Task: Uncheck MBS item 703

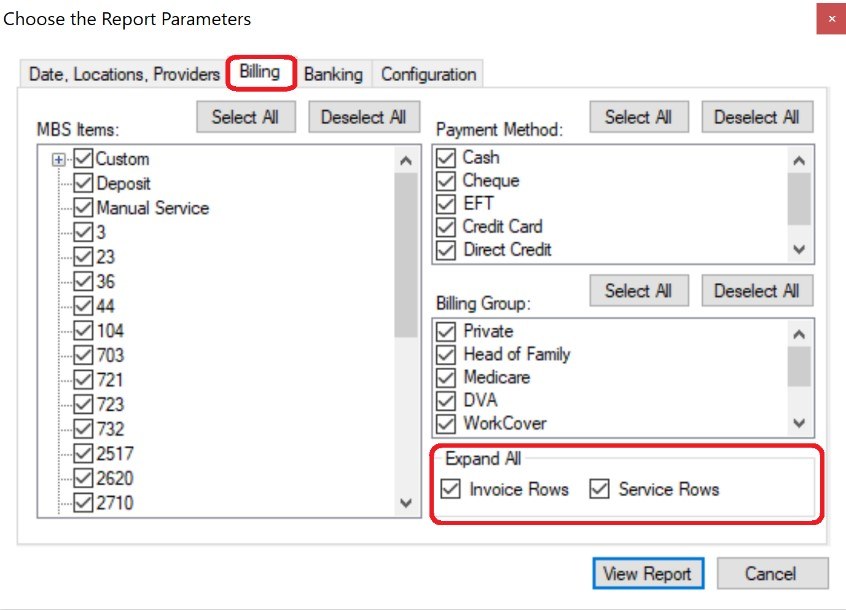Action: [x=83, y=355]
